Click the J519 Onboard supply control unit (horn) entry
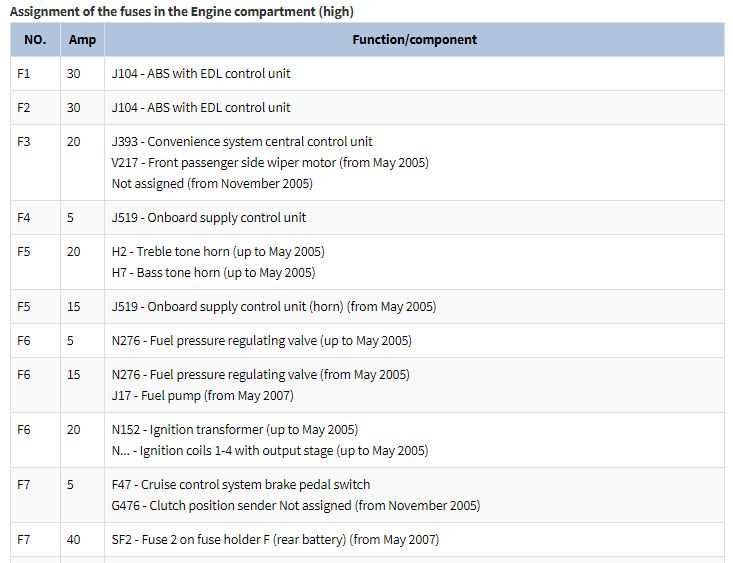The height and width of the screenshot is (563, 733). pos(274,307)
